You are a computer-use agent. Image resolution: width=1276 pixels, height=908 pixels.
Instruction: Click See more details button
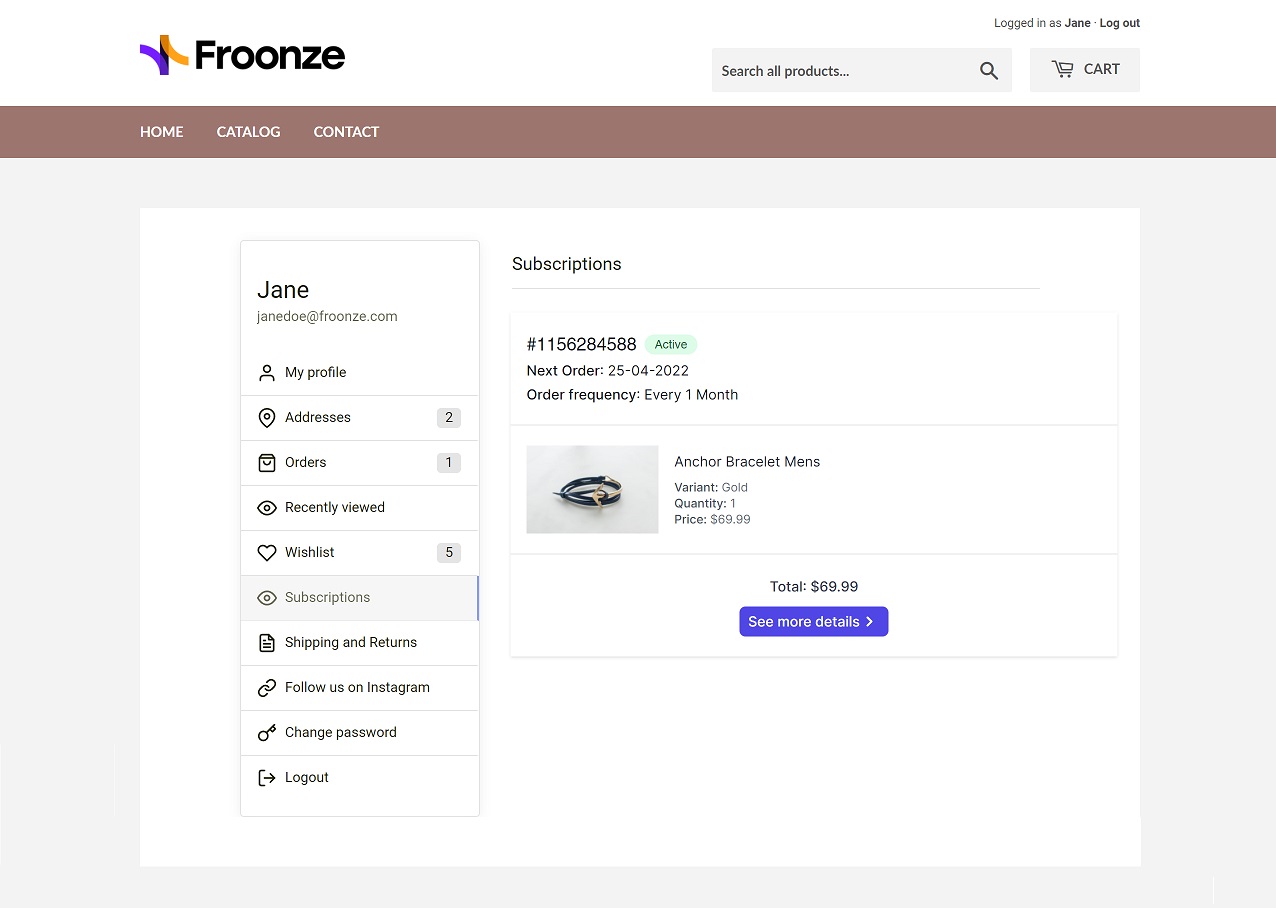[x=814, y=622]
